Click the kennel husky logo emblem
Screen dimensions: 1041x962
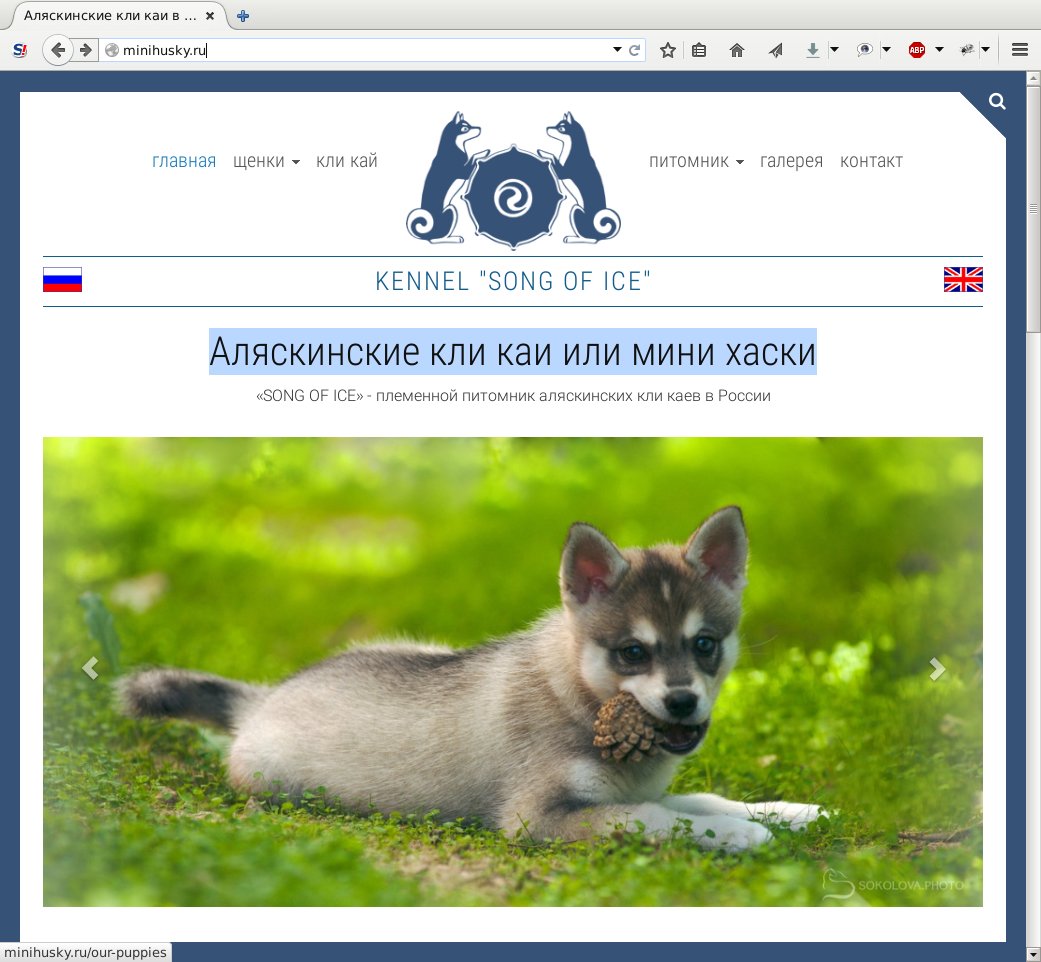point(513,179)
